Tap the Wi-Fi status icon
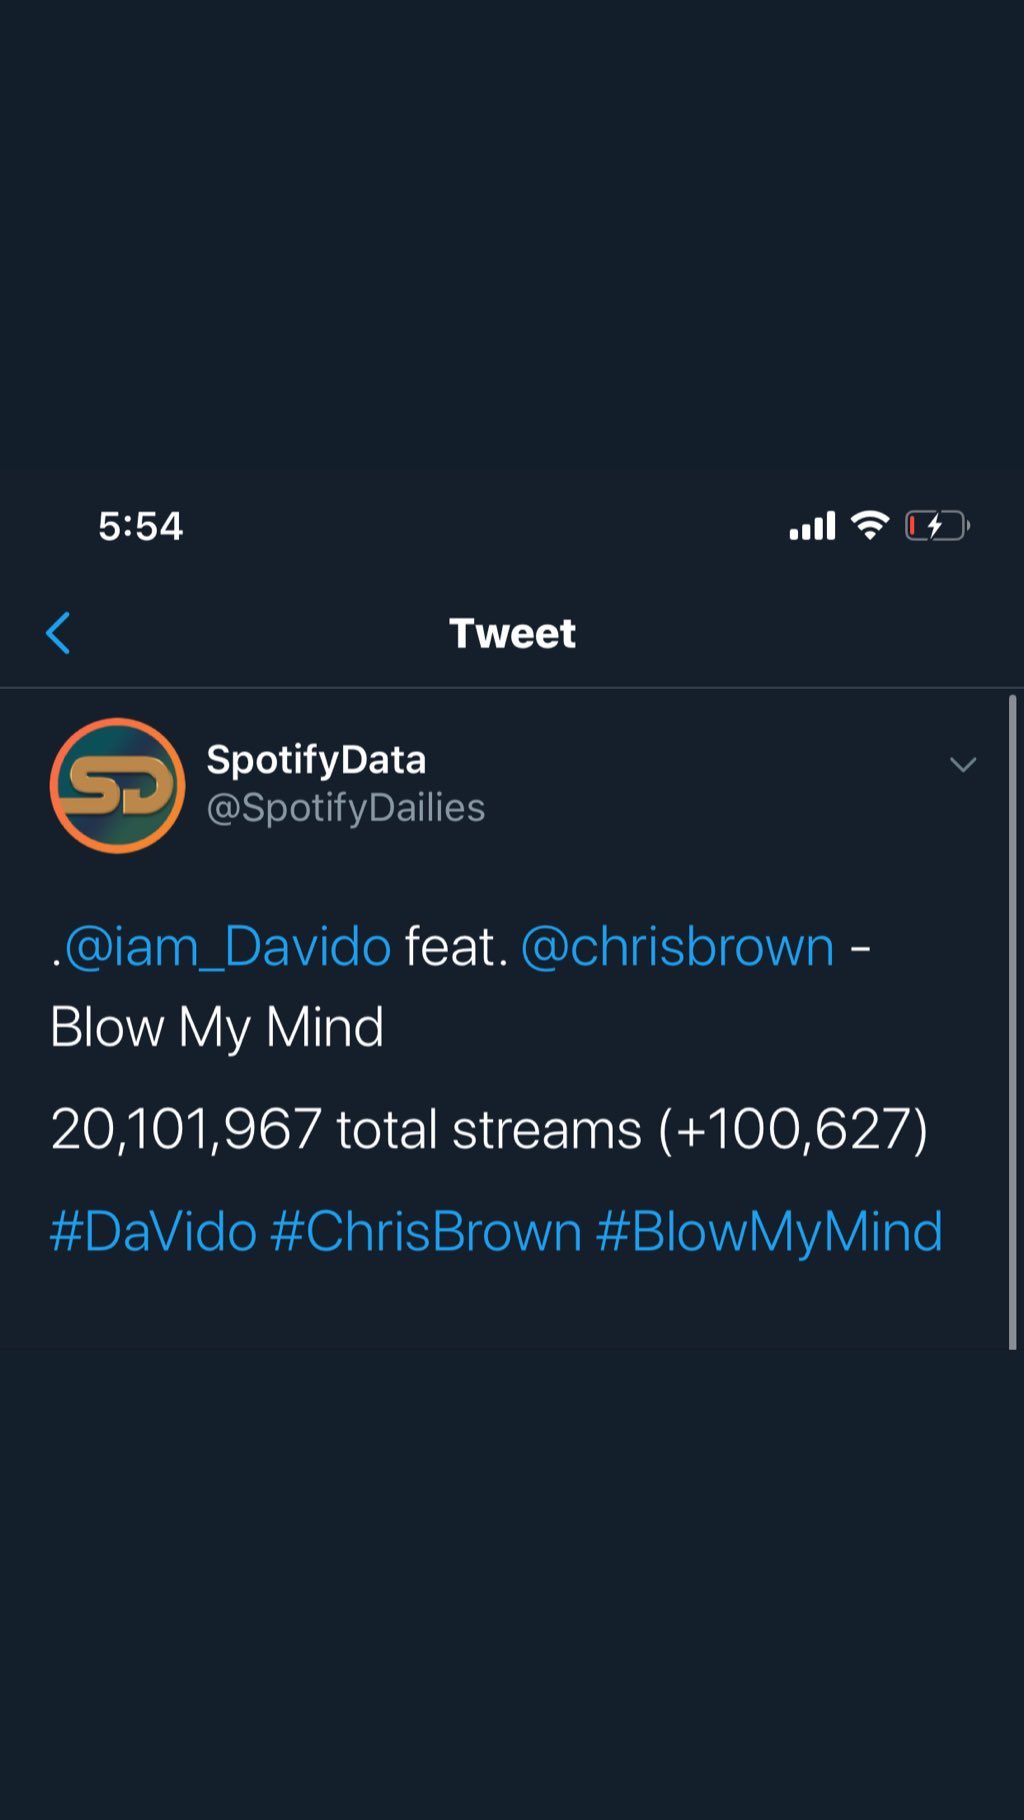The width and height of the screenshot is (1024, 1820). tap(870, 525)
